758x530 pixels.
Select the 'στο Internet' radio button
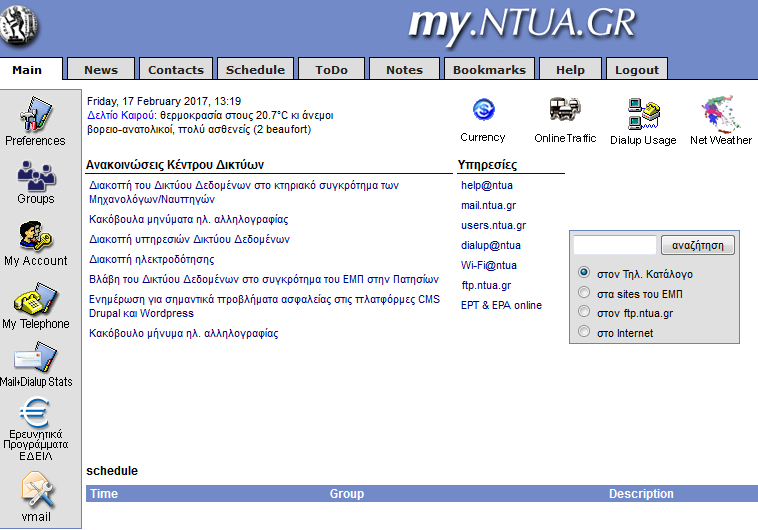tap(584, 331)
